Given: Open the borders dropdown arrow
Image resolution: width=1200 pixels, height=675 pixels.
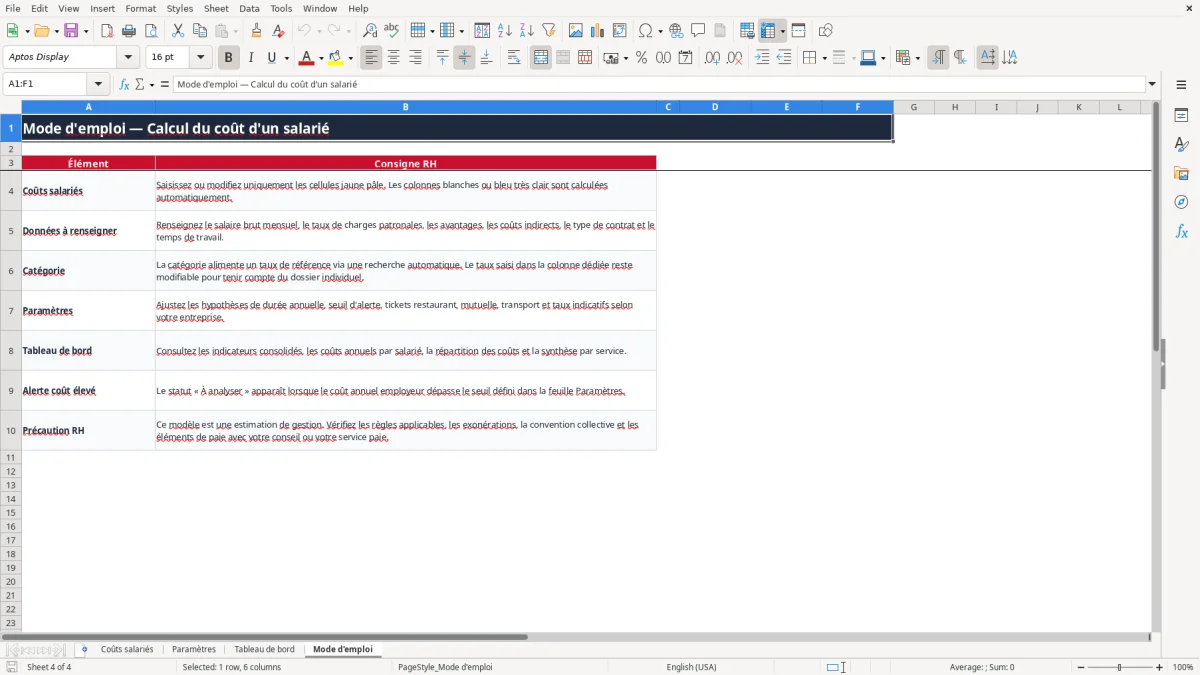Looking at the screenshot, I should [x=823, y=58].
